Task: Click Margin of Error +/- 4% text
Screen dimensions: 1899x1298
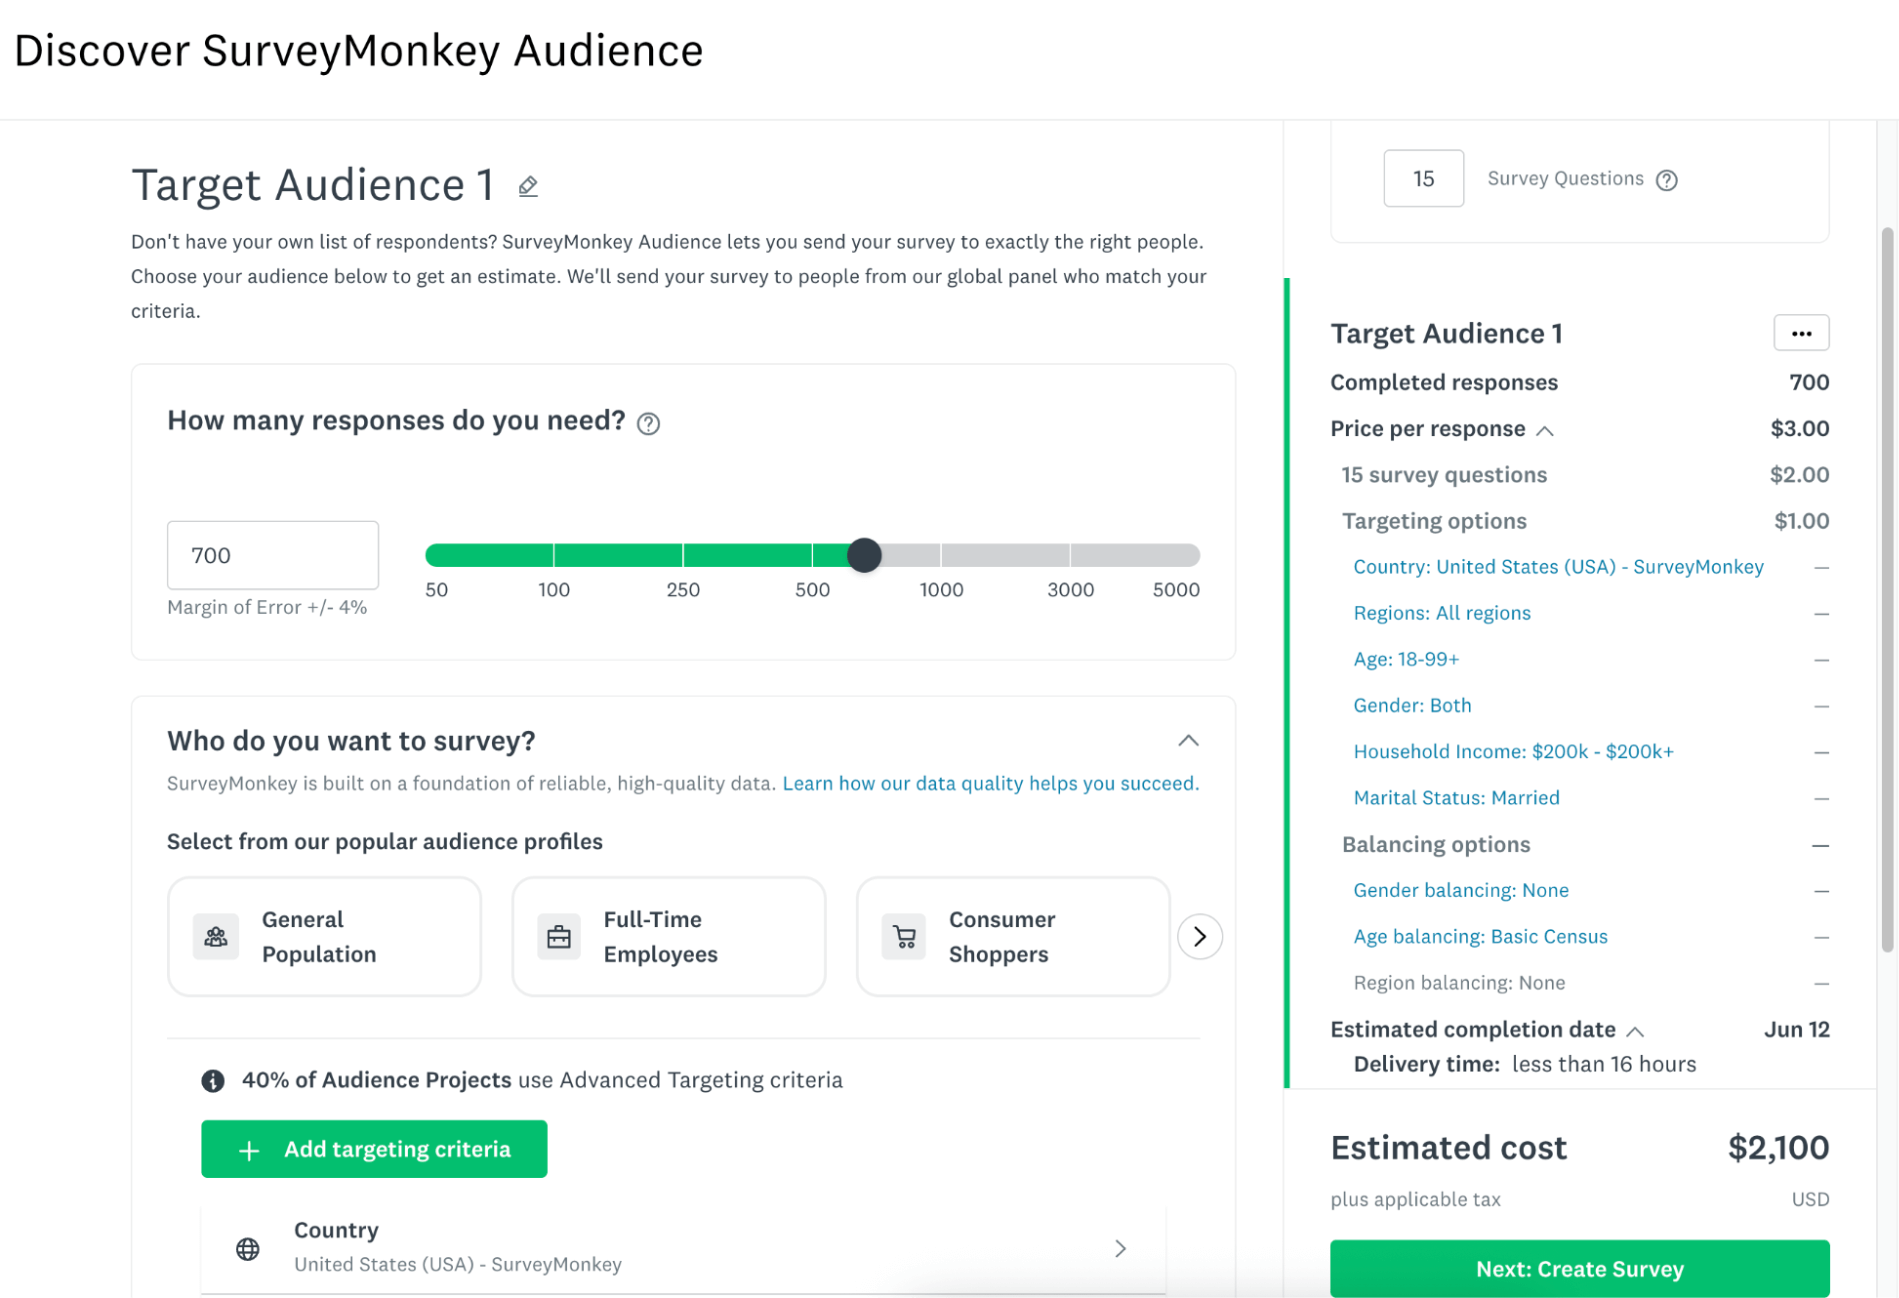Action: tap(267, 607)
